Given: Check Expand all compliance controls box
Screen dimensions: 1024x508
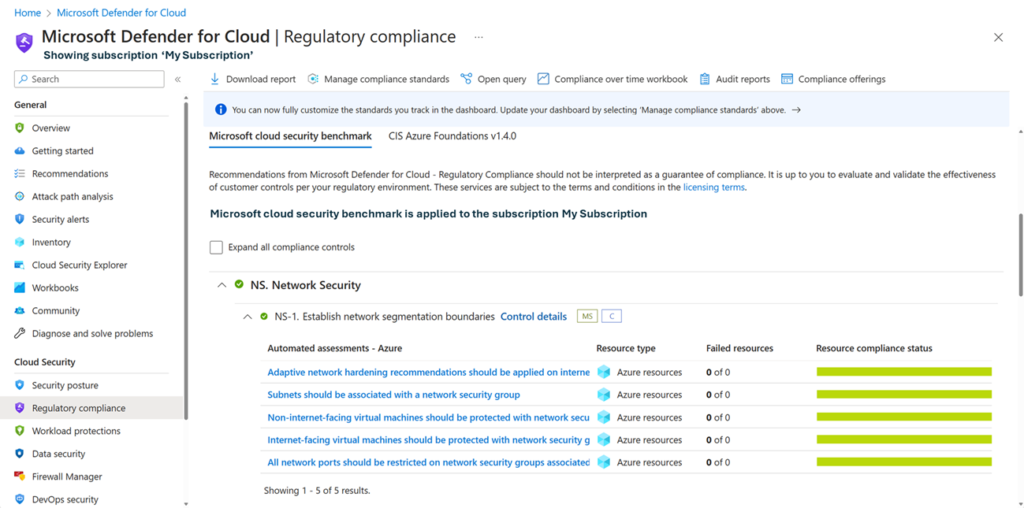Looking at the screenshot, I should pos(216,247).
